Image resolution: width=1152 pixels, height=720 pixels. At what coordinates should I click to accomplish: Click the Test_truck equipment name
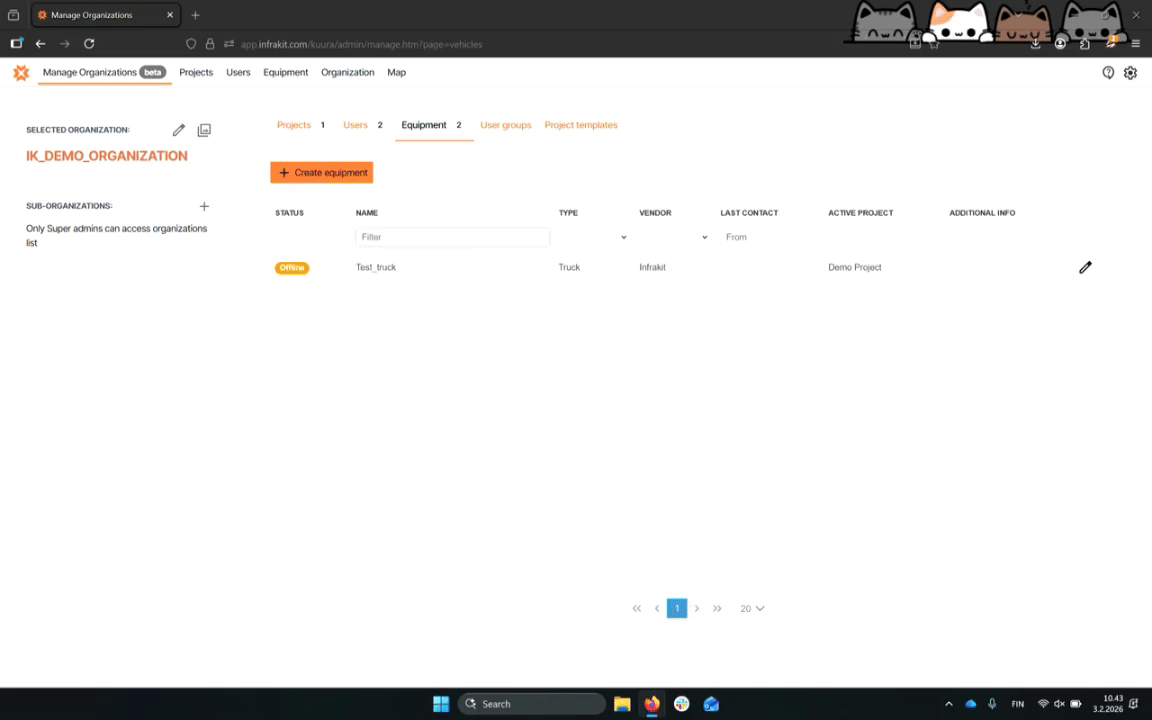pyautogui.click(x=375, y=267)
